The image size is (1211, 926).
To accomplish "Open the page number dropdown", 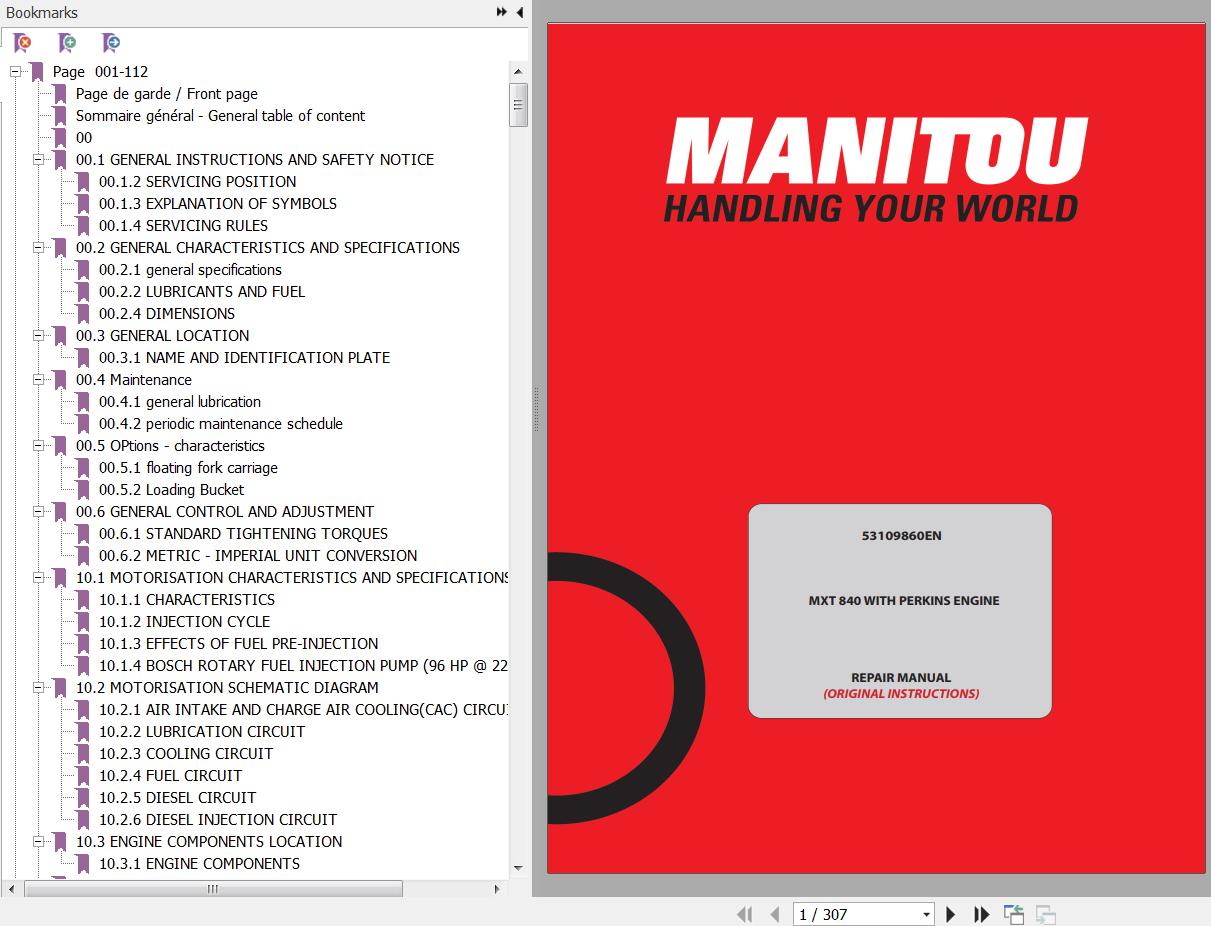I will [x=926, y=915].
